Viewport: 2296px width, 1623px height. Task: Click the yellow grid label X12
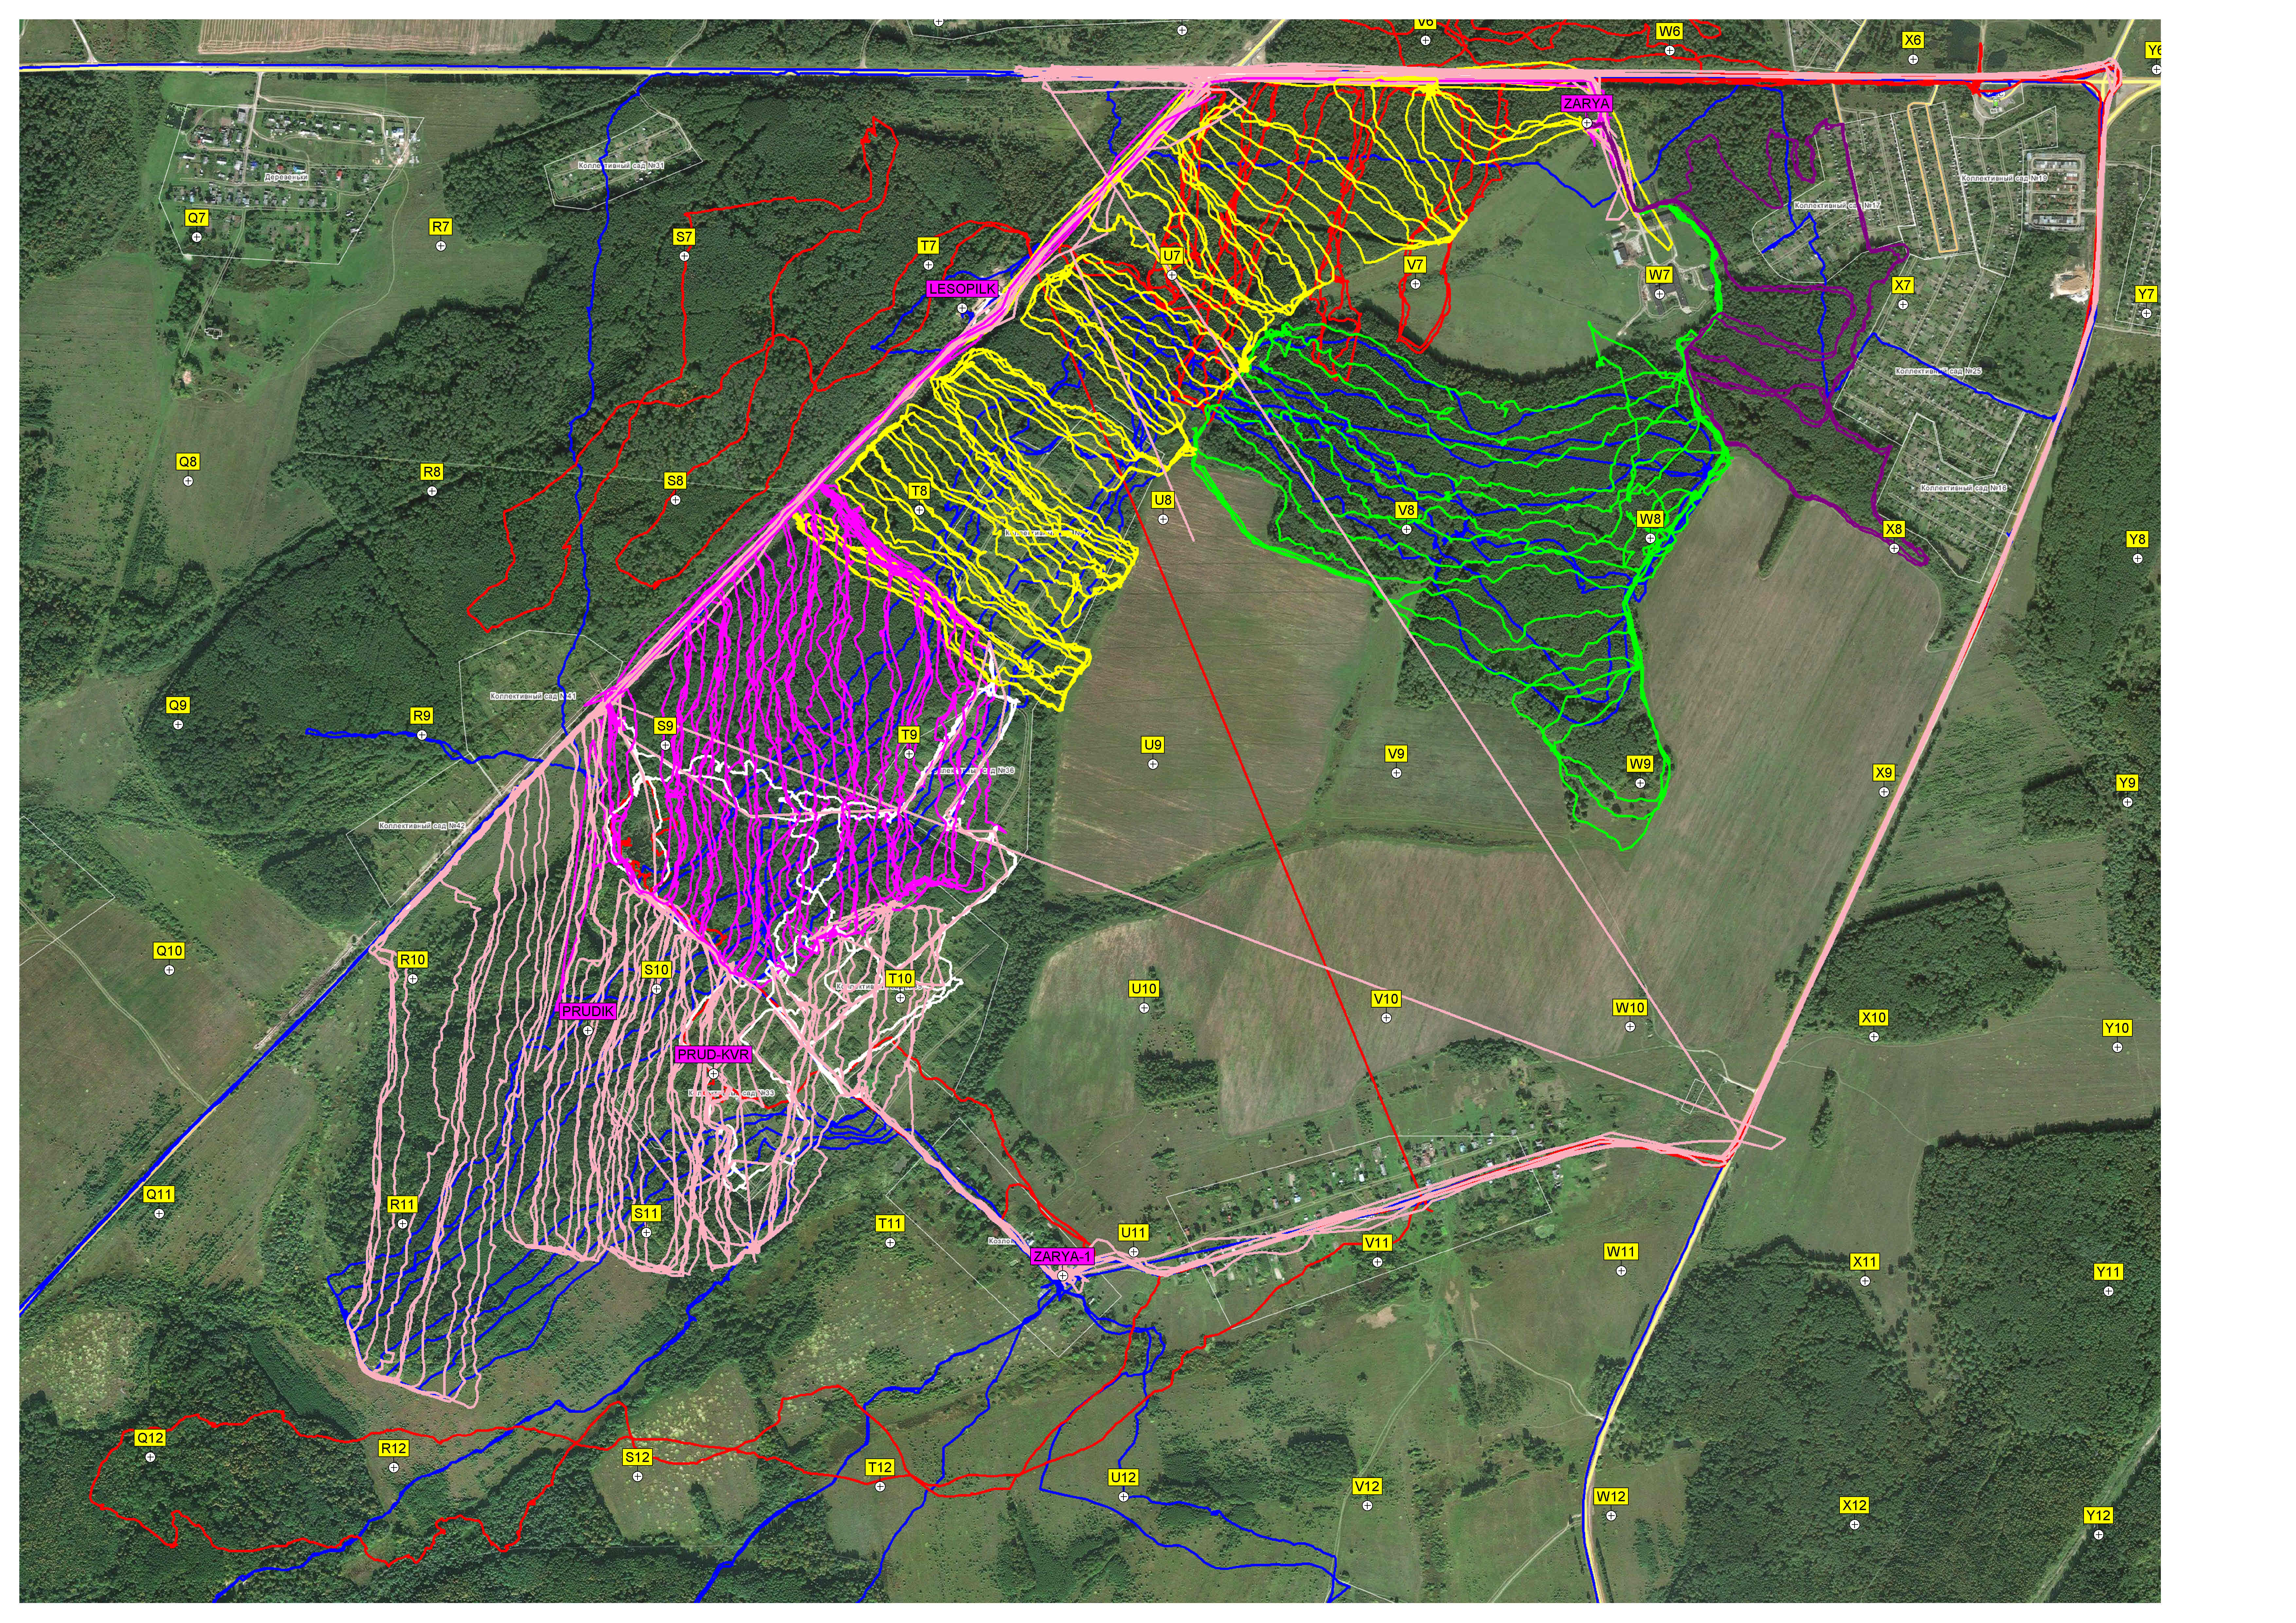pos(1854,1505)
